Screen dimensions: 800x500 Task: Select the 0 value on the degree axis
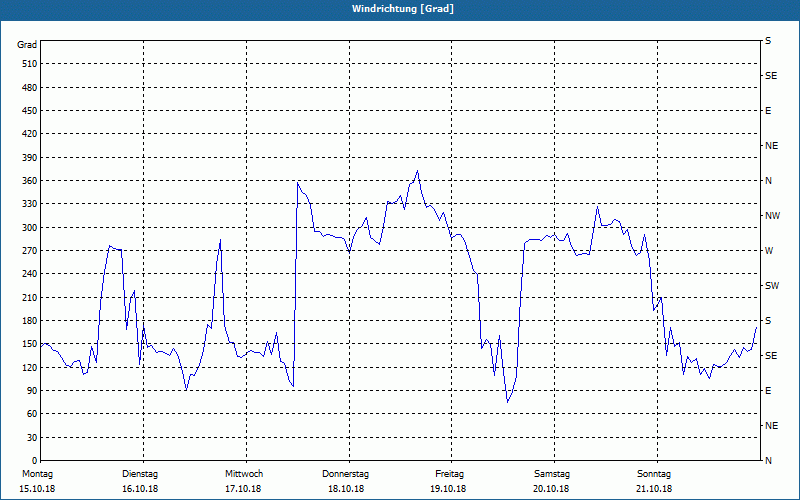click(35, 460)
